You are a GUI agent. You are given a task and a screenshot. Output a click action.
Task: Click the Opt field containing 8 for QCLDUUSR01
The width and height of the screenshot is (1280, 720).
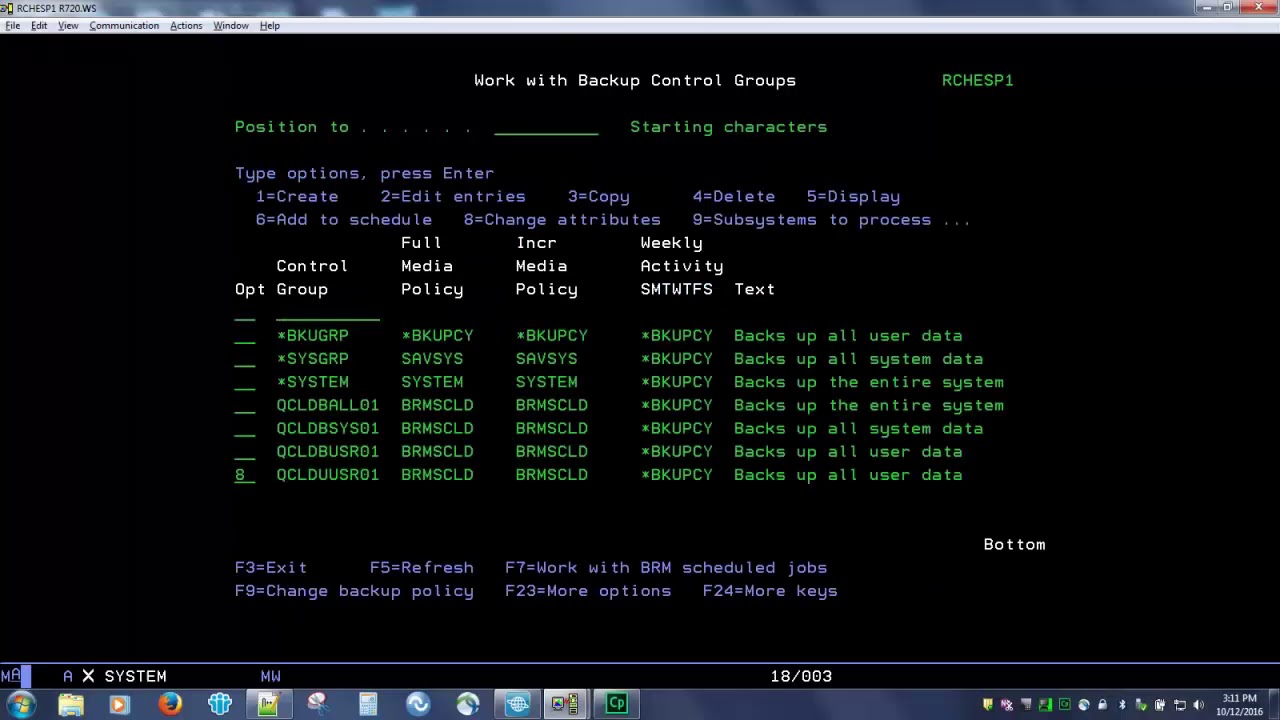click(x=245, y=475)
